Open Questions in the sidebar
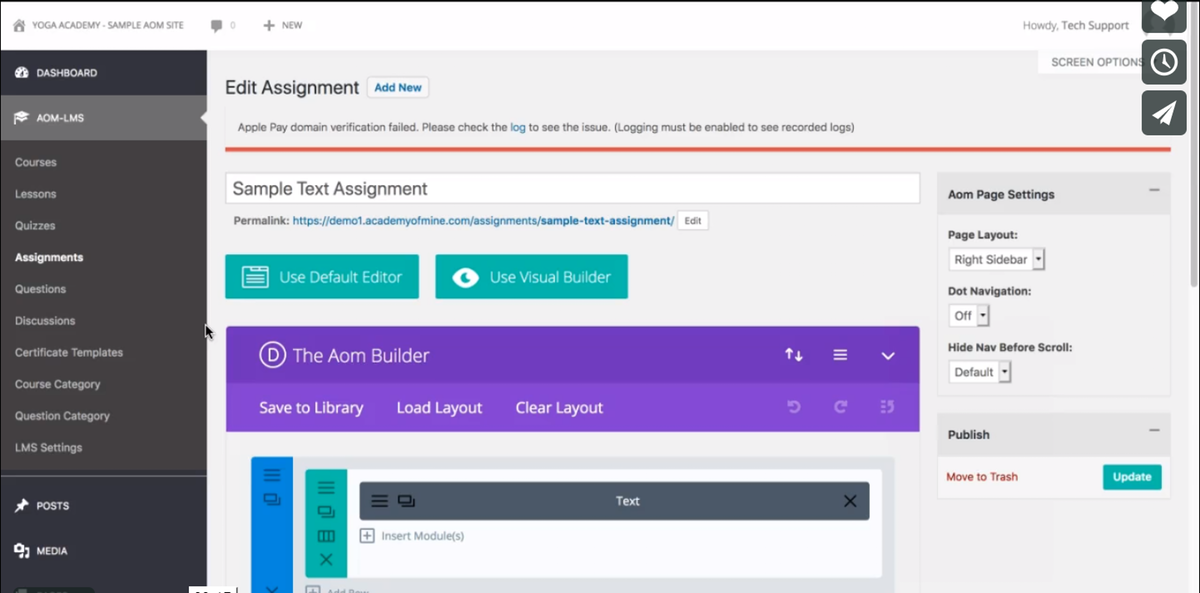 pos(40,289)
